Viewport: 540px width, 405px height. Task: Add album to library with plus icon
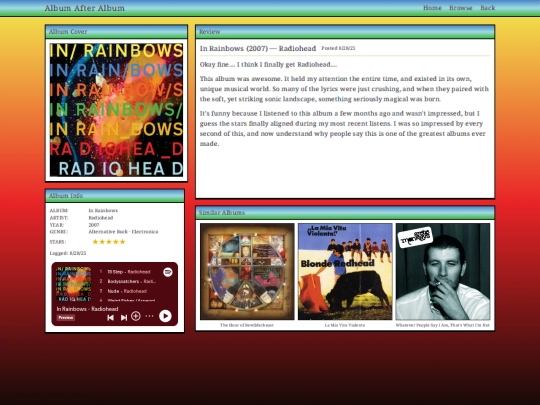coord(136,316)
